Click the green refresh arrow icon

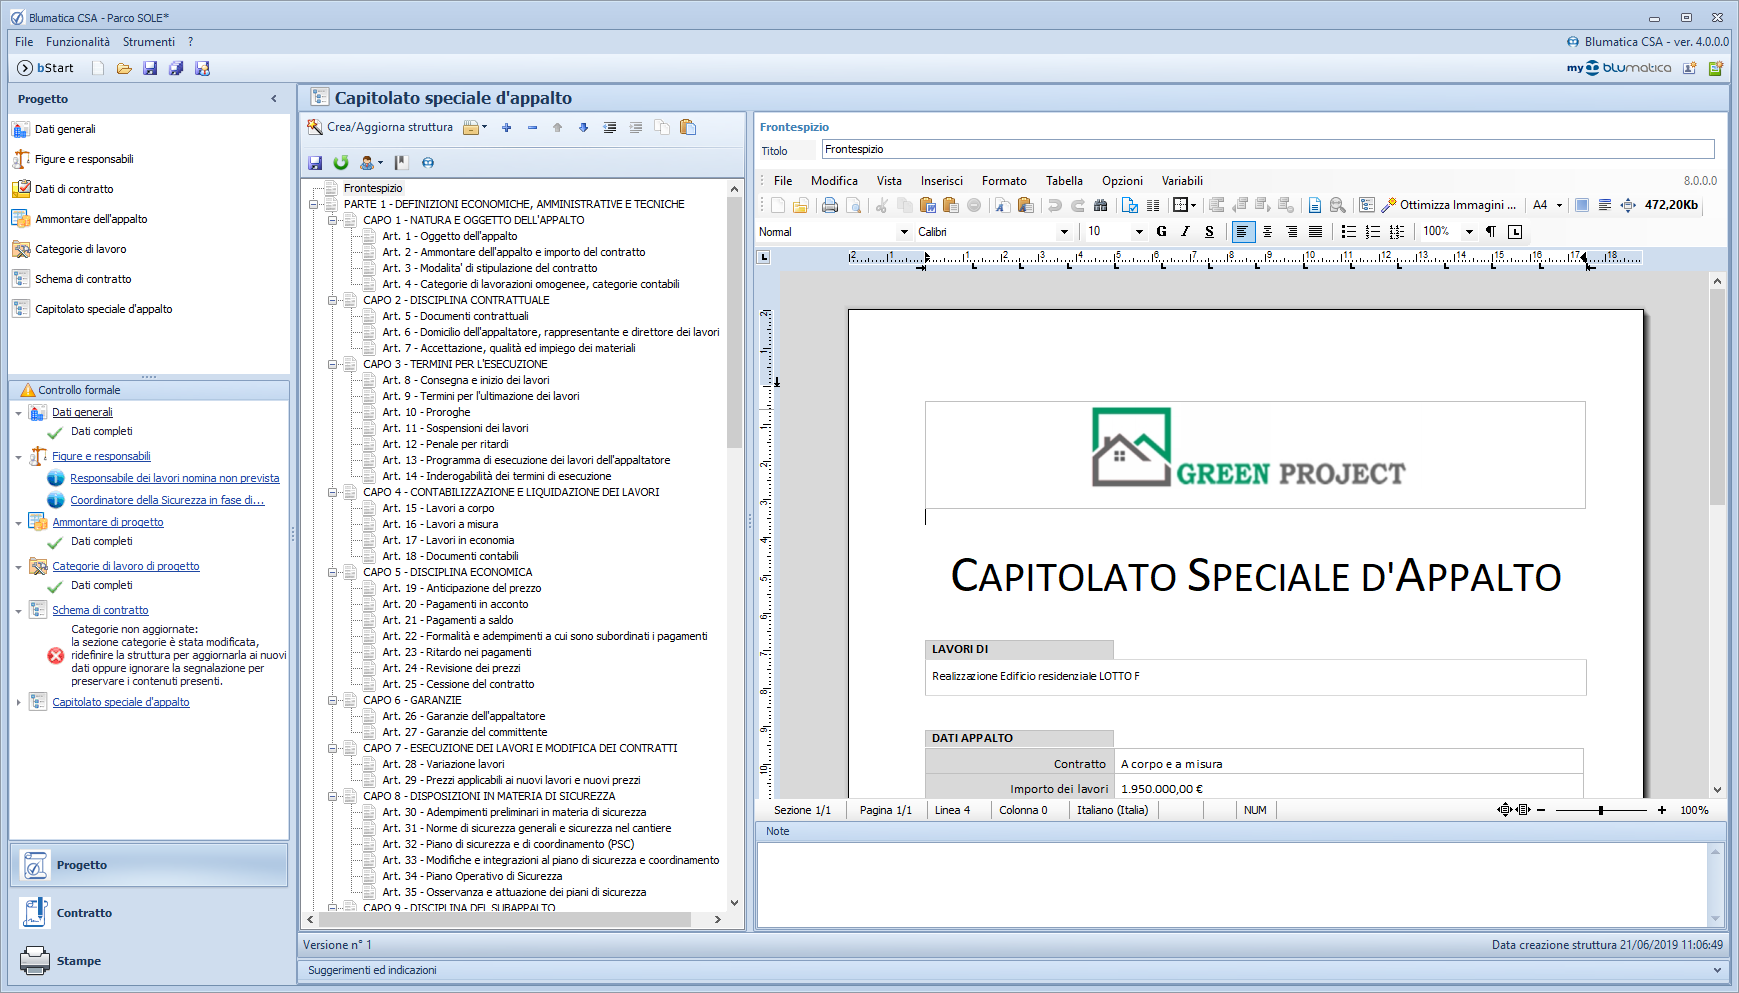pyautogui.click(x=341, y=162)
